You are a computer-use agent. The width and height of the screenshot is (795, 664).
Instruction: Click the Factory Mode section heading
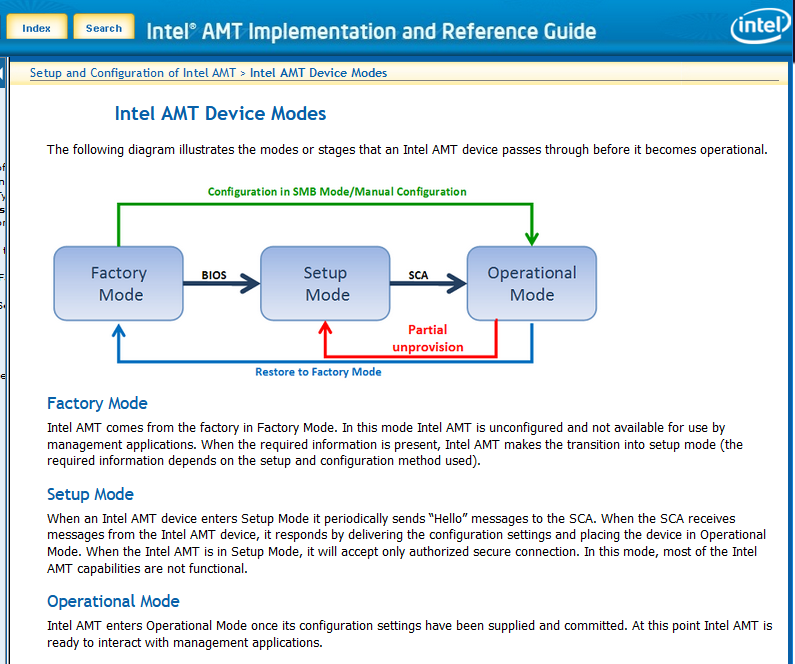click(x=97, y=403)
